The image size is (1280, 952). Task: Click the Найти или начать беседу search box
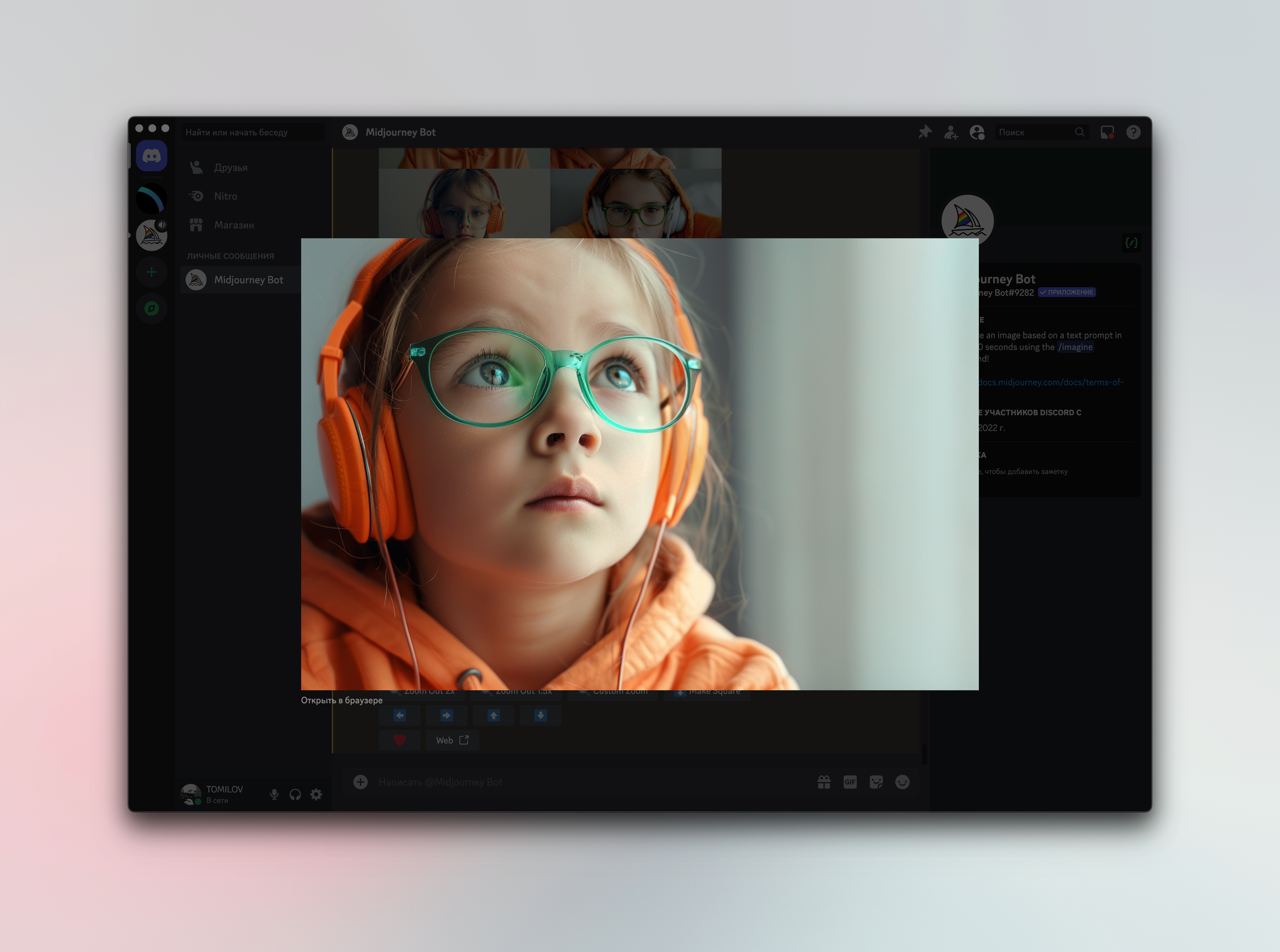pos(252,132)
